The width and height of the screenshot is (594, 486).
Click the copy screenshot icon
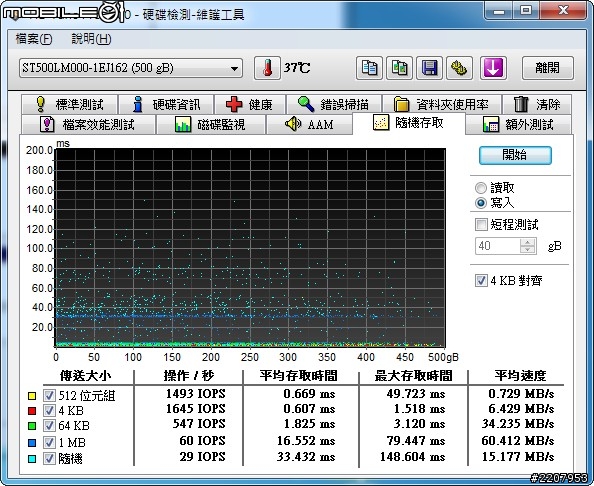[399, 68]
